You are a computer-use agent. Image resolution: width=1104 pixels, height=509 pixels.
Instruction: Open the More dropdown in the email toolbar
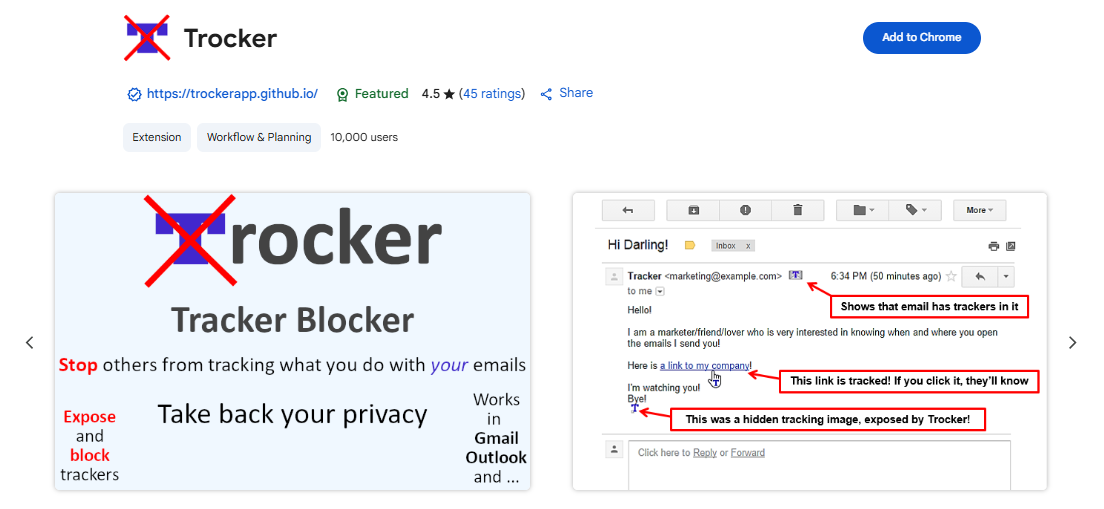point(976,210)
